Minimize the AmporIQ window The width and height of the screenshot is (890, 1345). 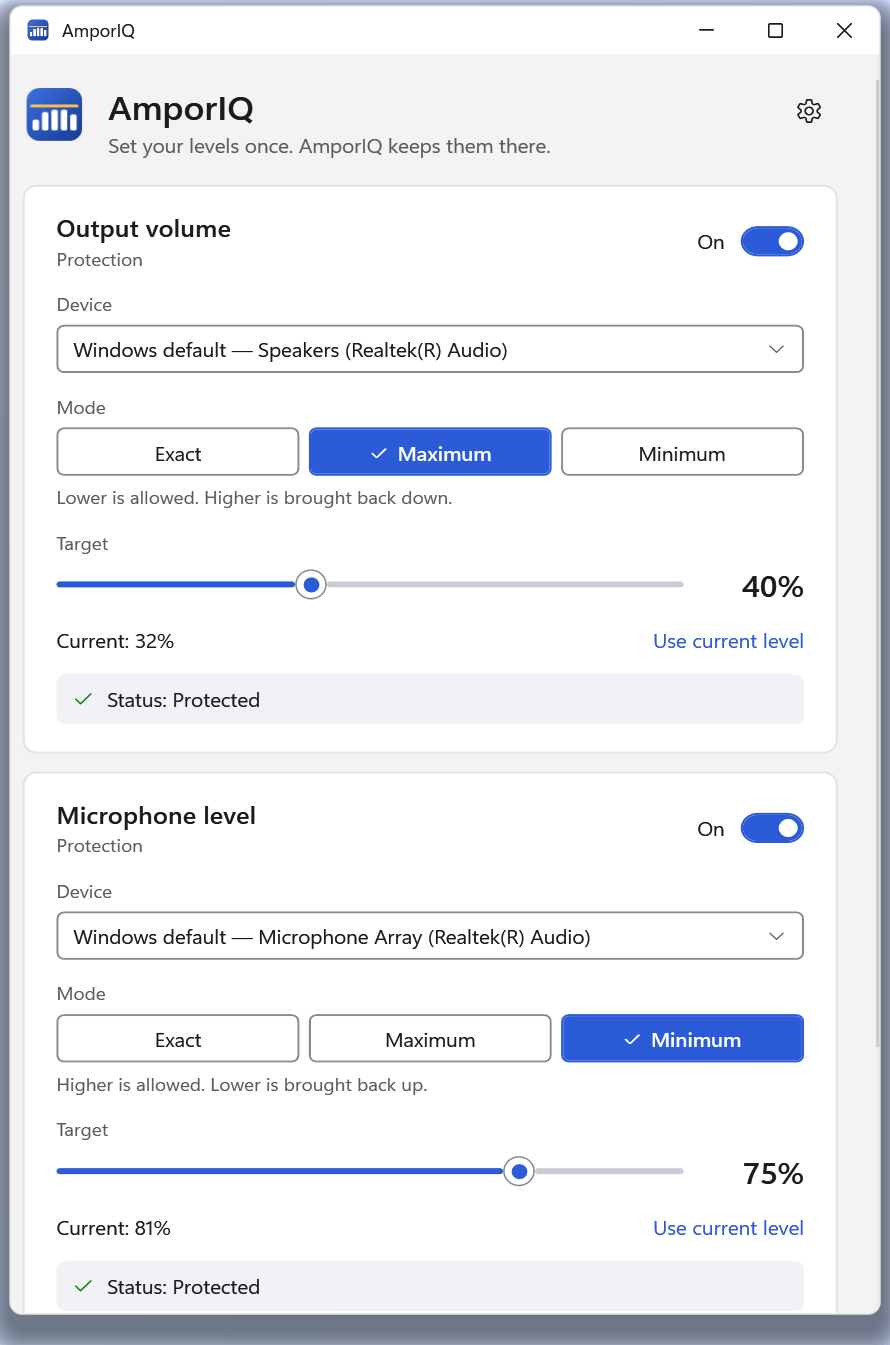(706, 31)
